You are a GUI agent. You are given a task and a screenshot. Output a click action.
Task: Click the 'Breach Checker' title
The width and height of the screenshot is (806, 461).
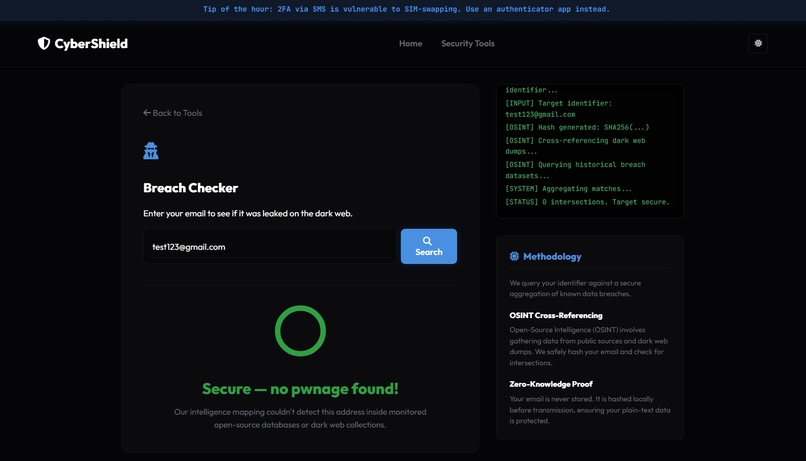coord(190,188)
